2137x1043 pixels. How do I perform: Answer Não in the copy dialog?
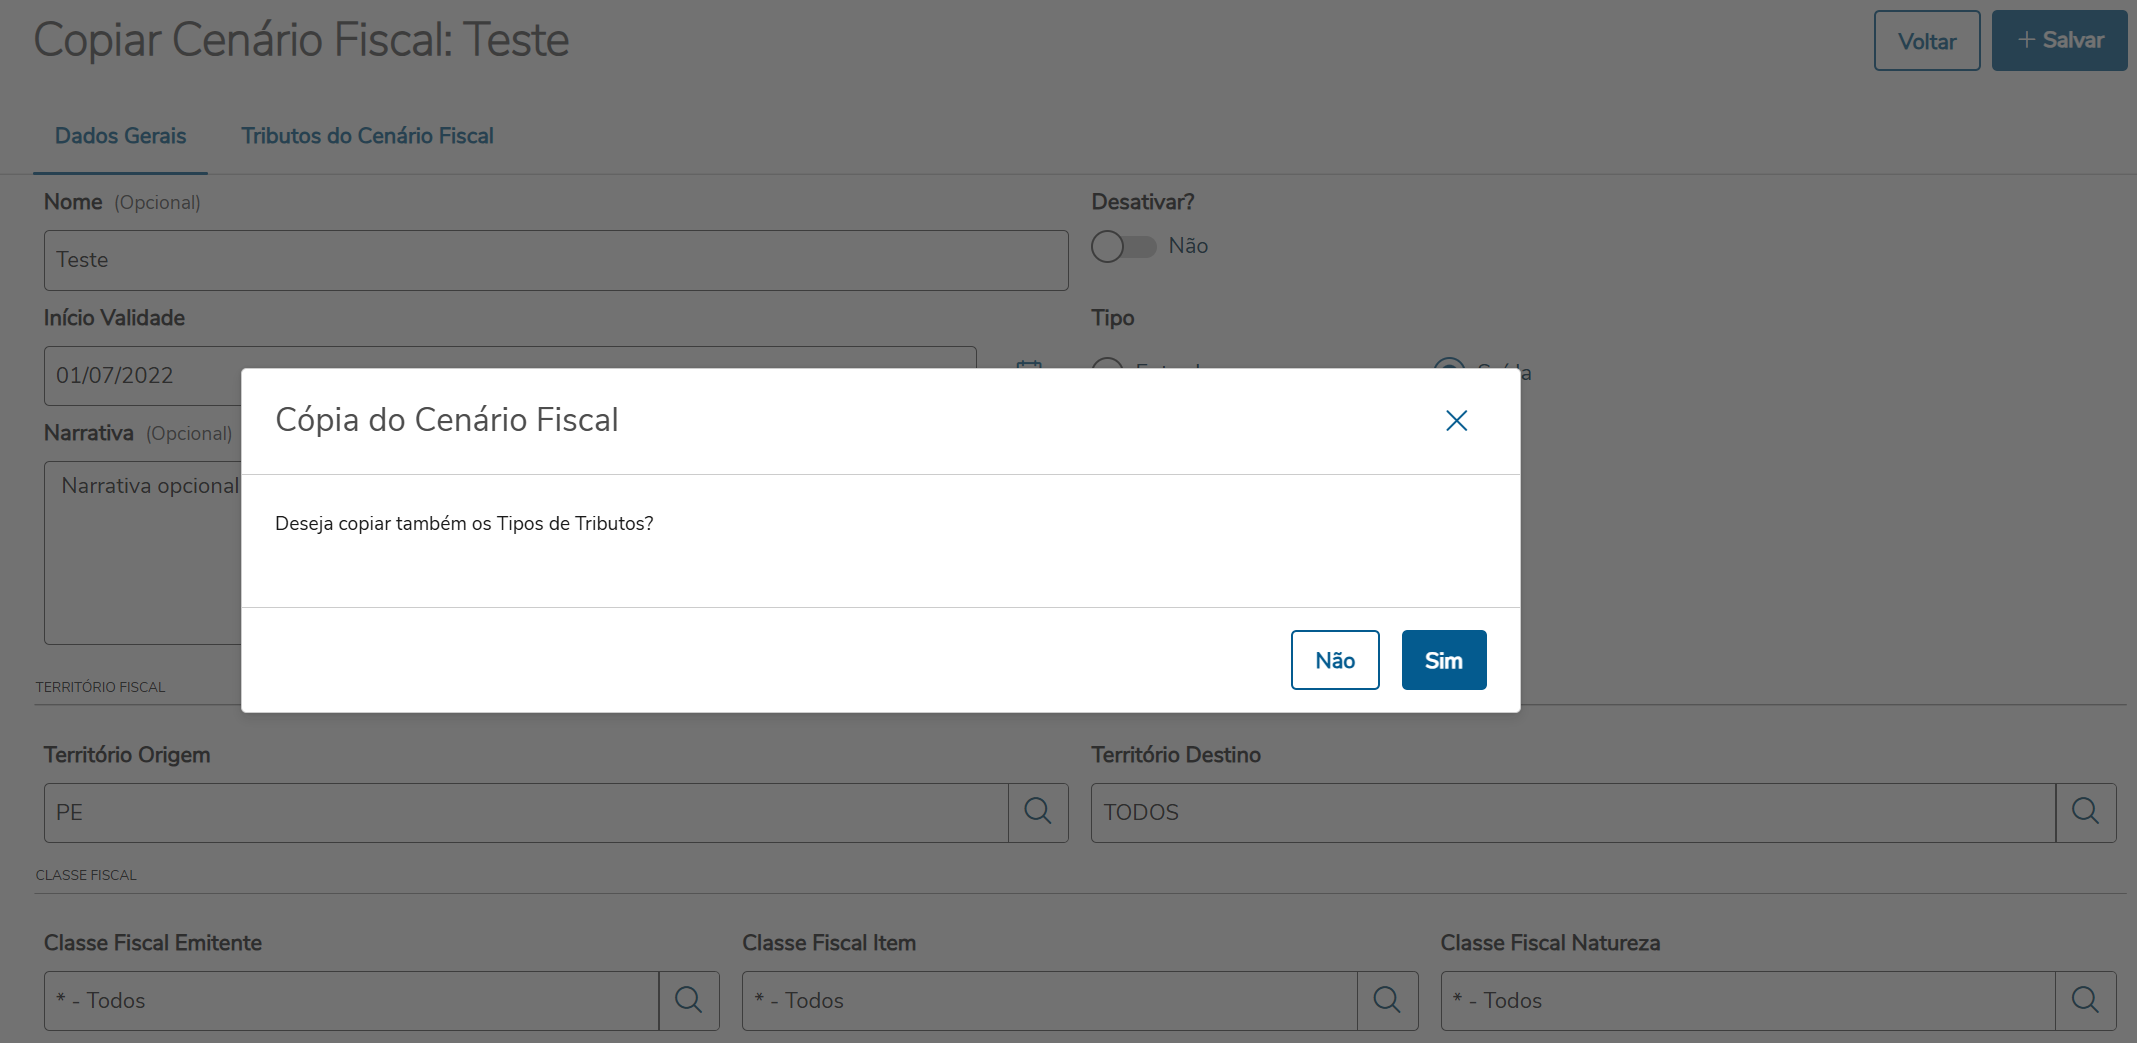coord(1334,660)
